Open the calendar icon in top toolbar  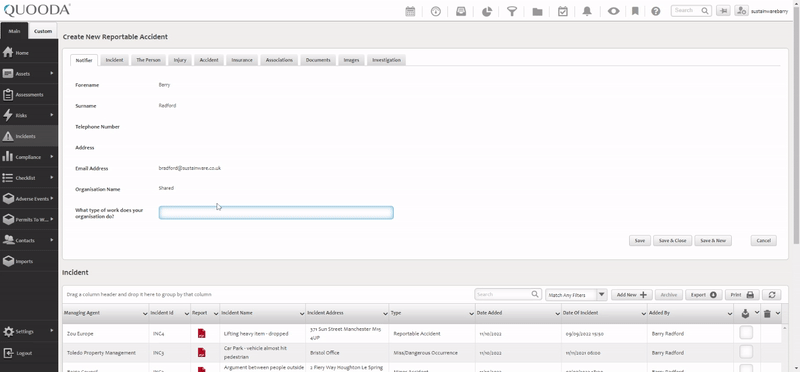(x=410, y=11)
